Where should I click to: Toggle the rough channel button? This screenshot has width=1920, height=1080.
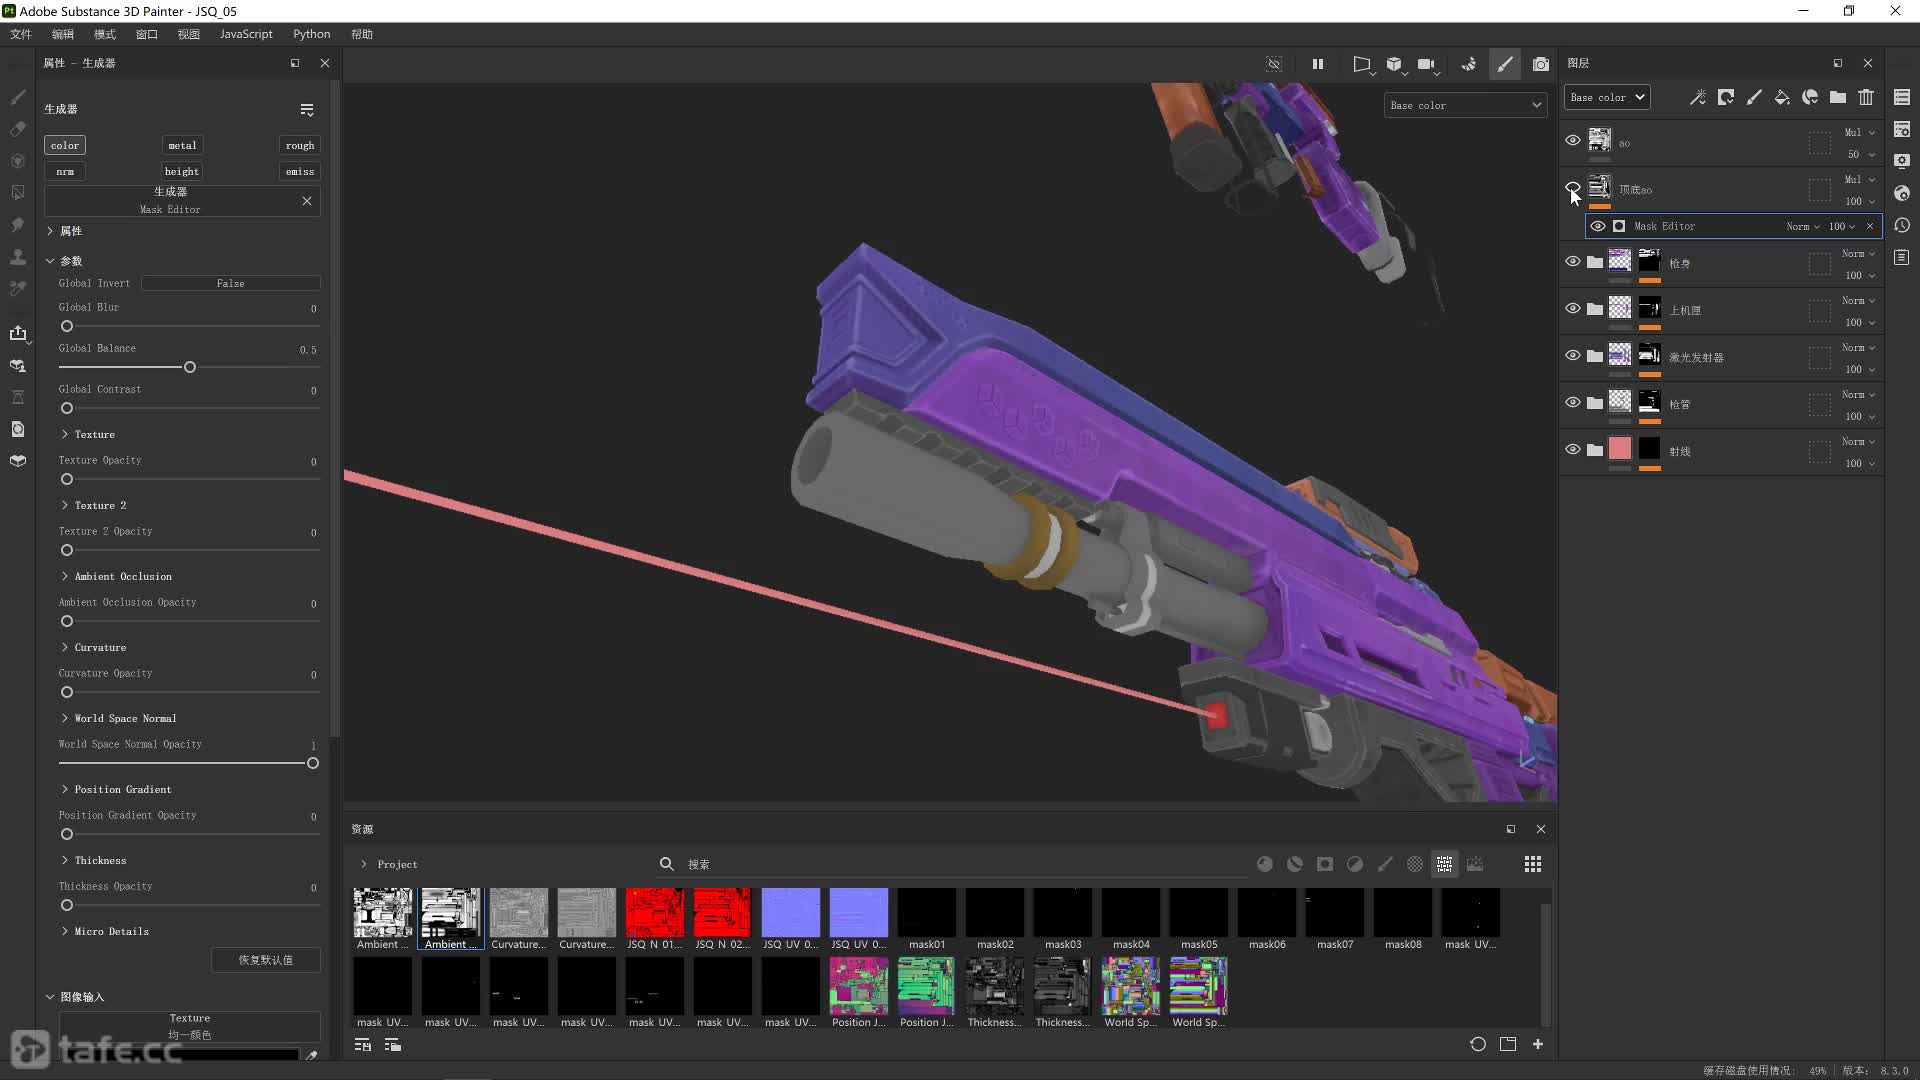300,145
